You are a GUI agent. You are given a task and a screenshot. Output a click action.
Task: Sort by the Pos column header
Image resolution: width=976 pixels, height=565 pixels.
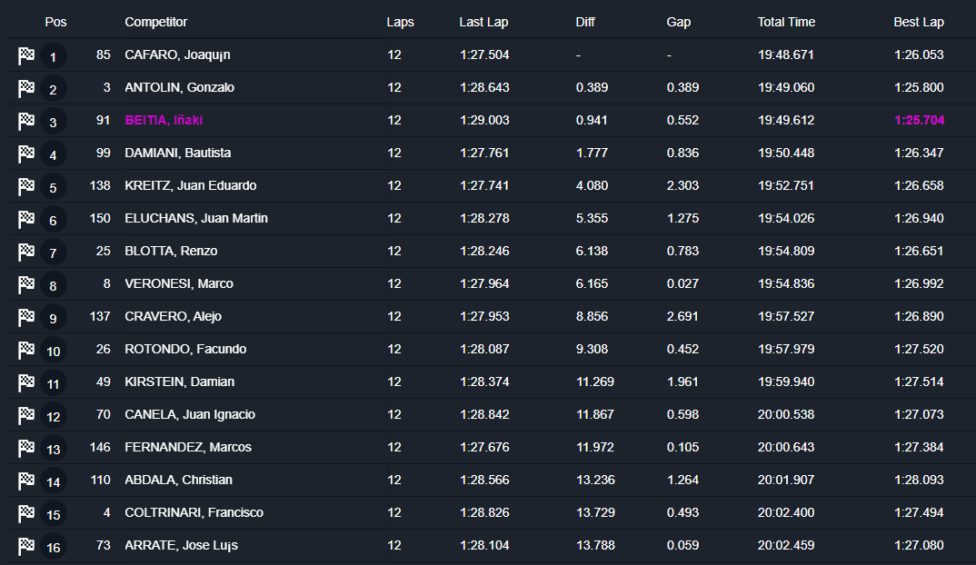click(x=55, y=22)
